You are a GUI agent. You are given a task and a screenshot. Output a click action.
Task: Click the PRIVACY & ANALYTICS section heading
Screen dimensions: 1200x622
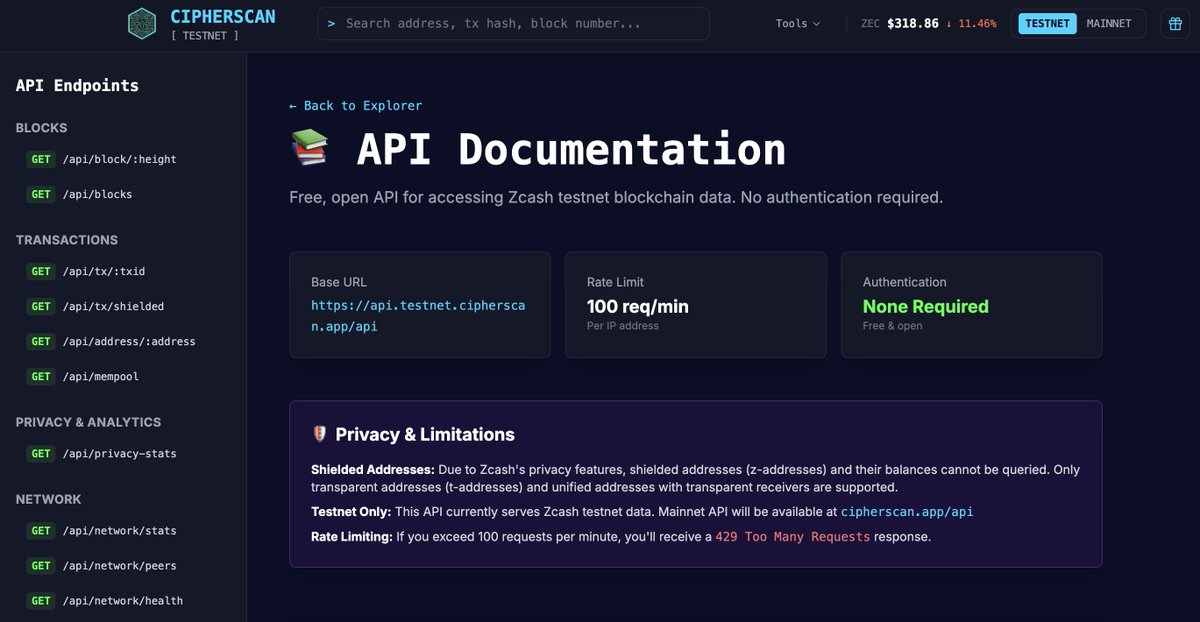pyautogui.click(x=88, y=422)
